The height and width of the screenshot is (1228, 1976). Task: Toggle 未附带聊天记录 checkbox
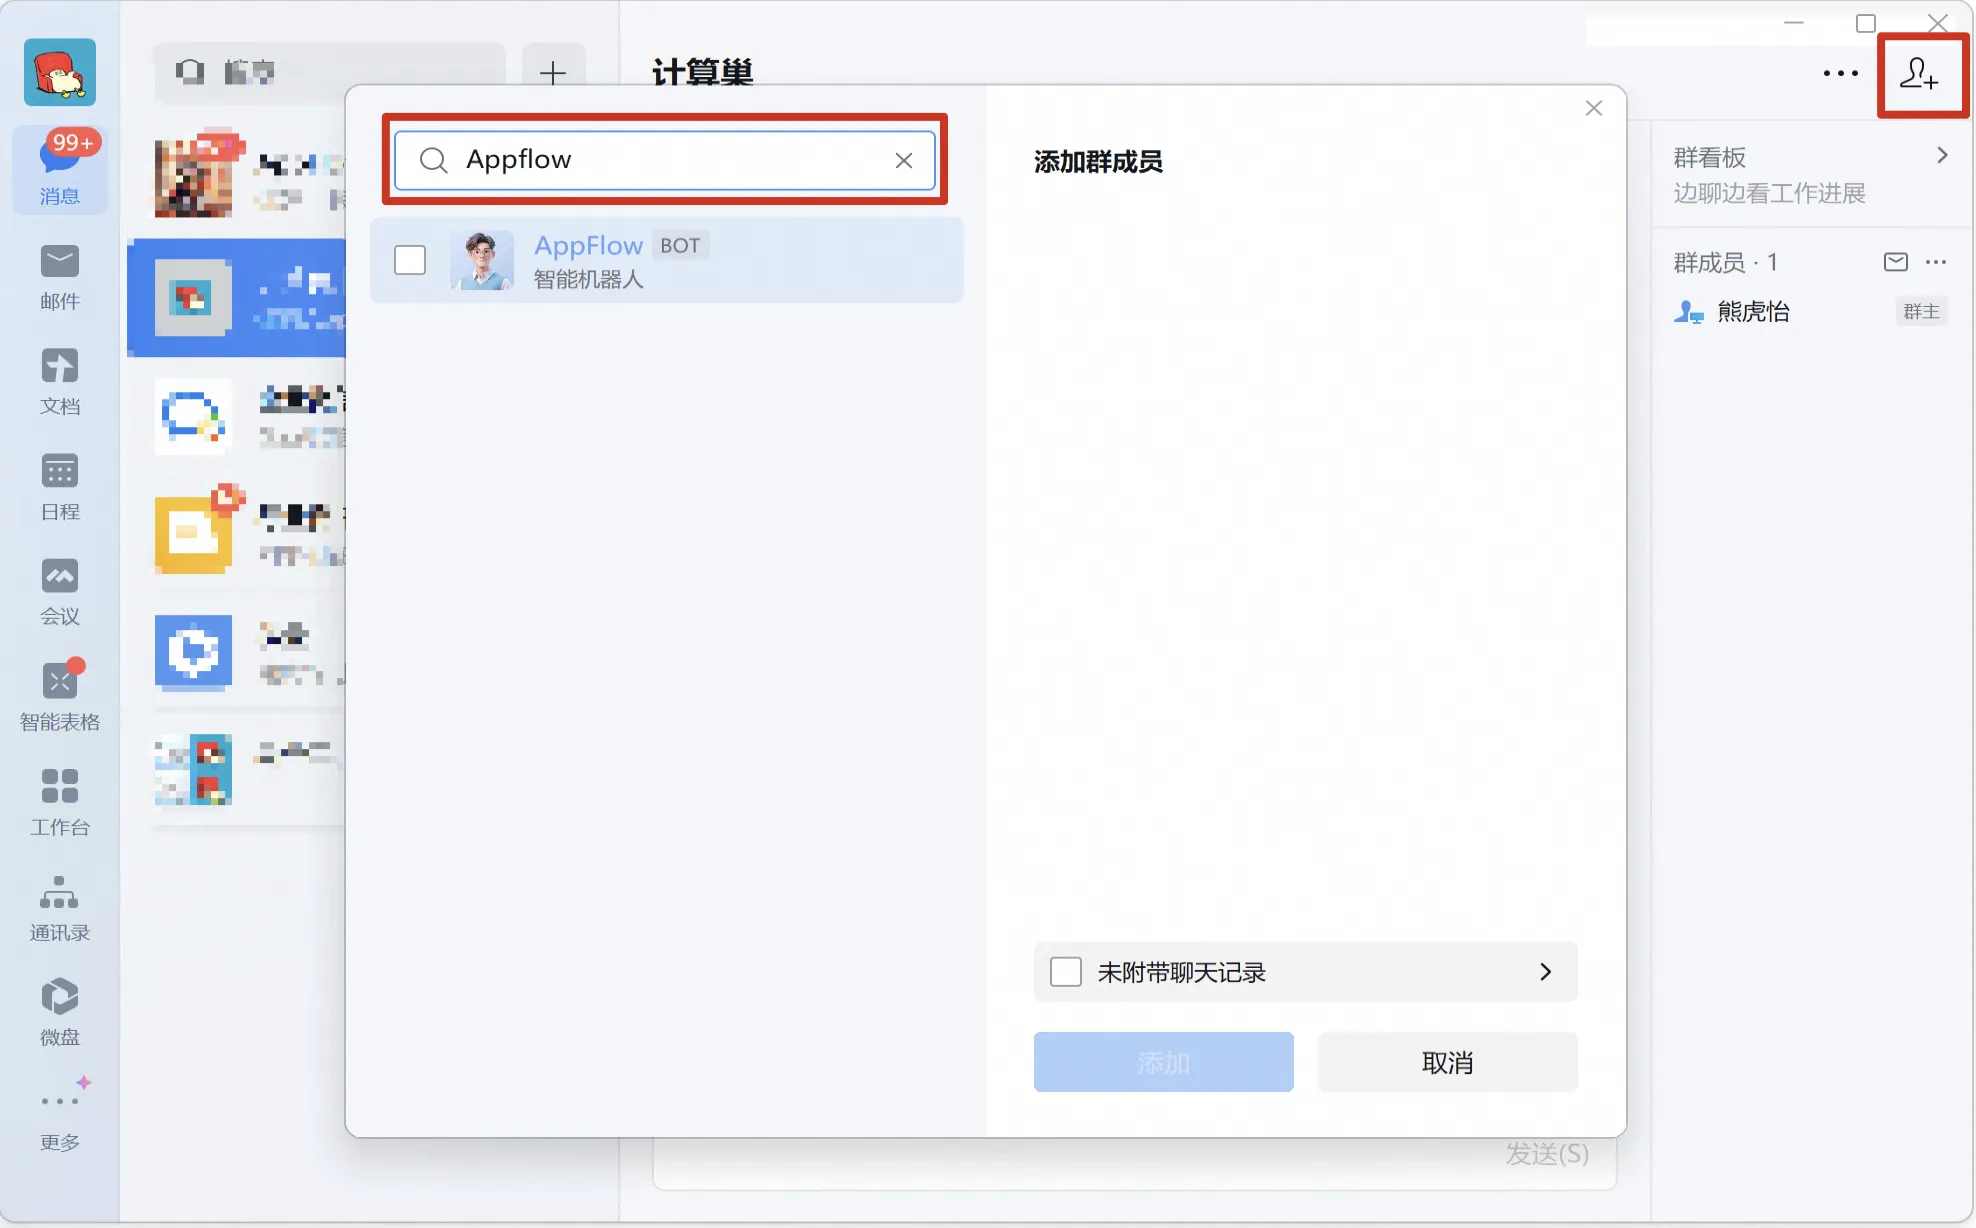point(1066,972)
